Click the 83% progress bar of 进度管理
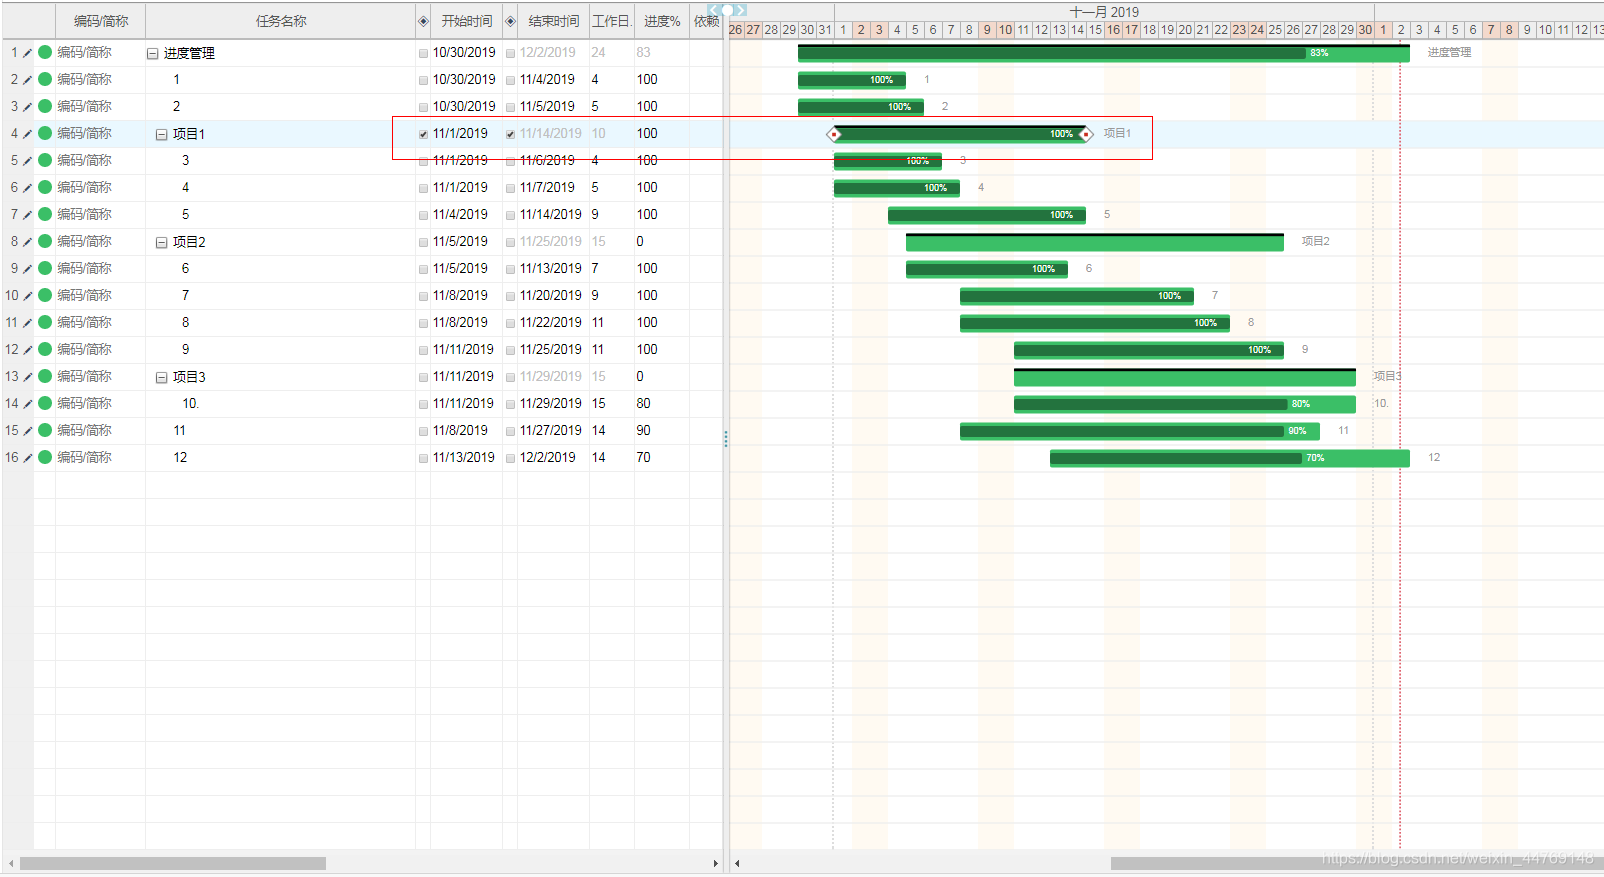 tap(1104, 53)
